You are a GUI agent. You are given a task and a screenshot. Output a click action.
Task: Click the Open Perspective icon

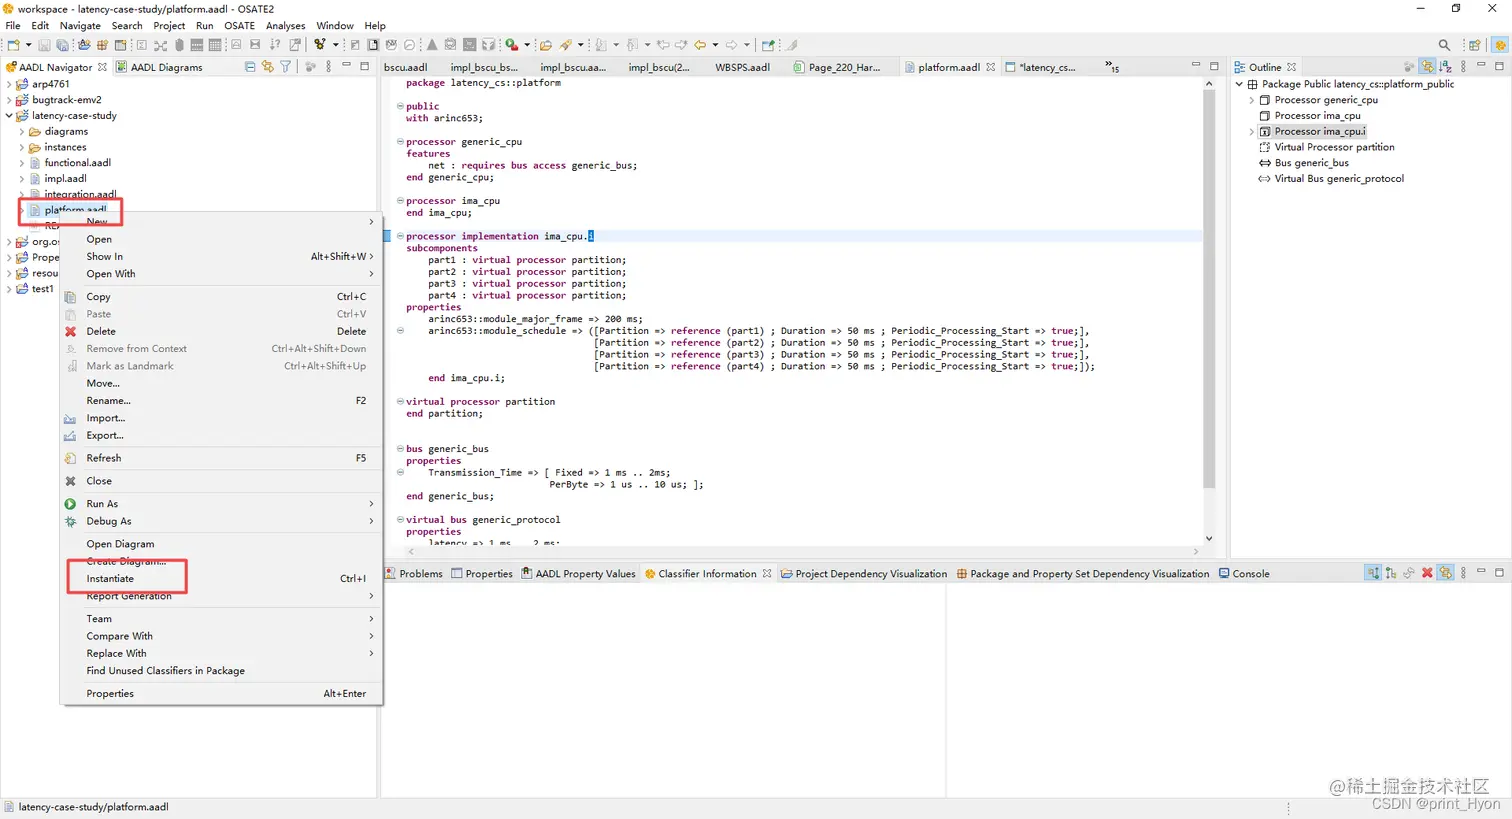pyautogui.click(x=1474, y=45)
